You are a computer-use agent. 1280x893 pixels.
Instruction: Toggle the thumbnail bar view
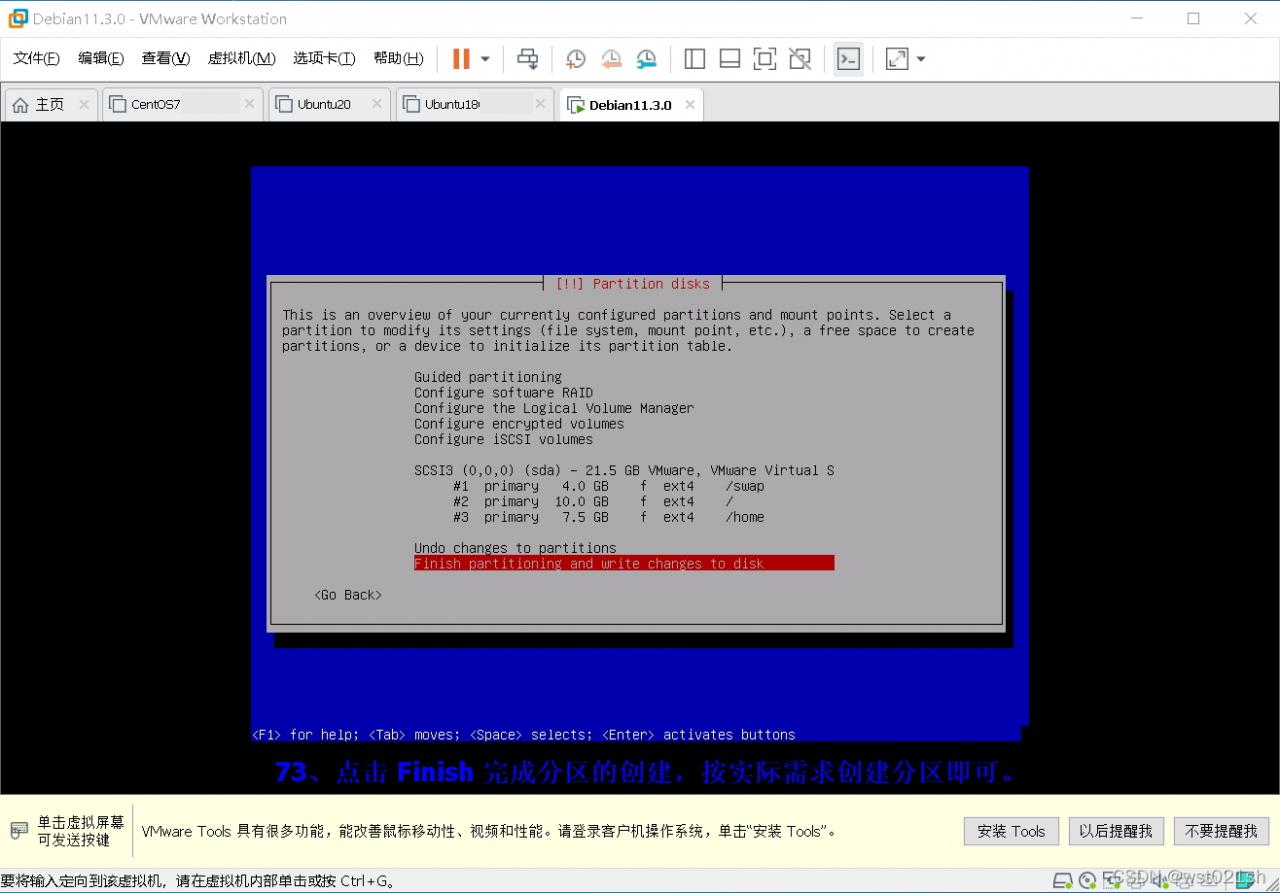tap(730, 59)
